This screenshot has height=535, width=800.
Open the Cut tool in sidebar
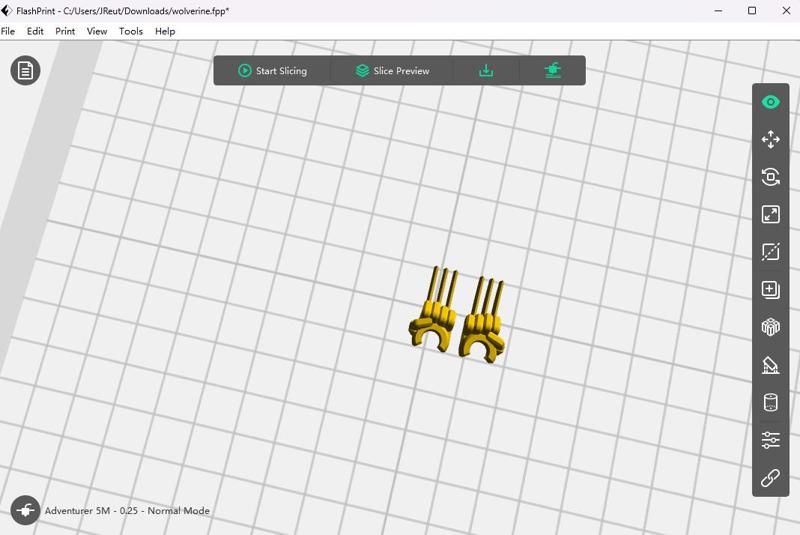[x=770, y=251]
